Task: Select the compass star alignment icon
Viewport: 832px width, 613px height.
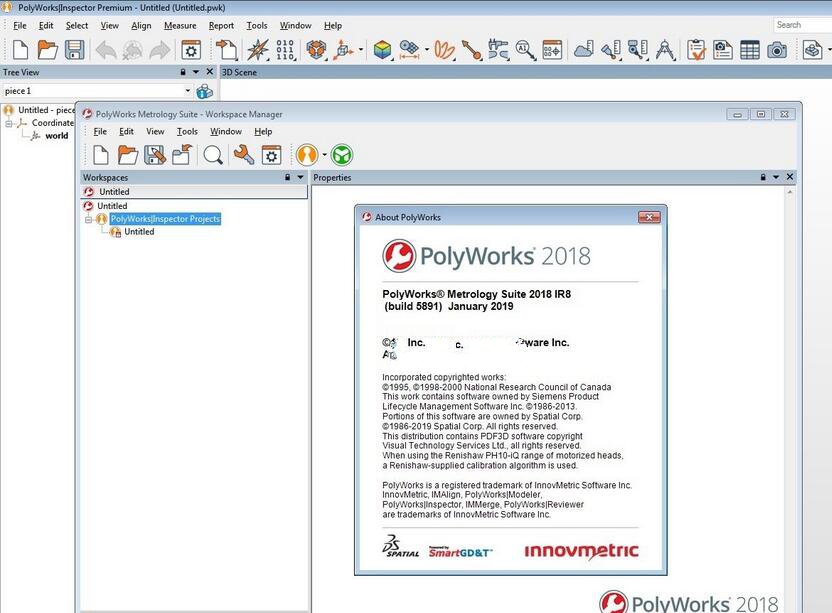Action: (258, 50)
